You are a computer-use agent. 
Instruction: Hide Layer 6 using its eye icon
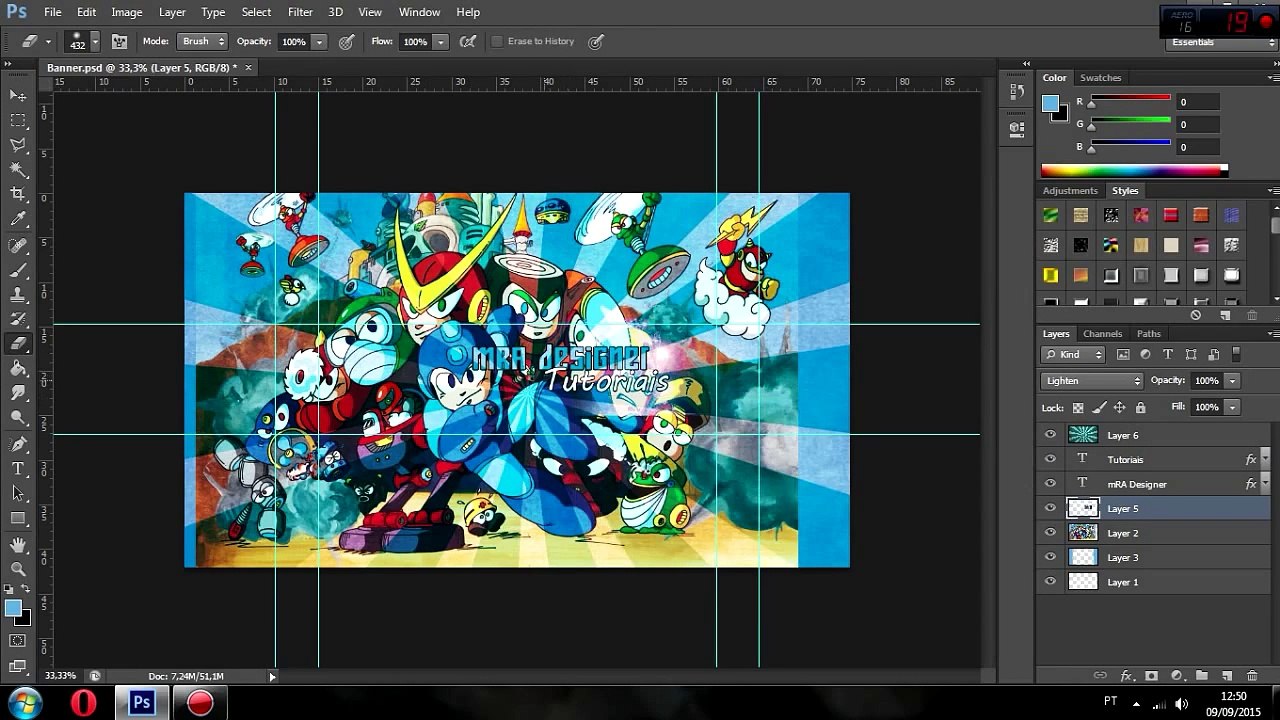point(1050,435)
